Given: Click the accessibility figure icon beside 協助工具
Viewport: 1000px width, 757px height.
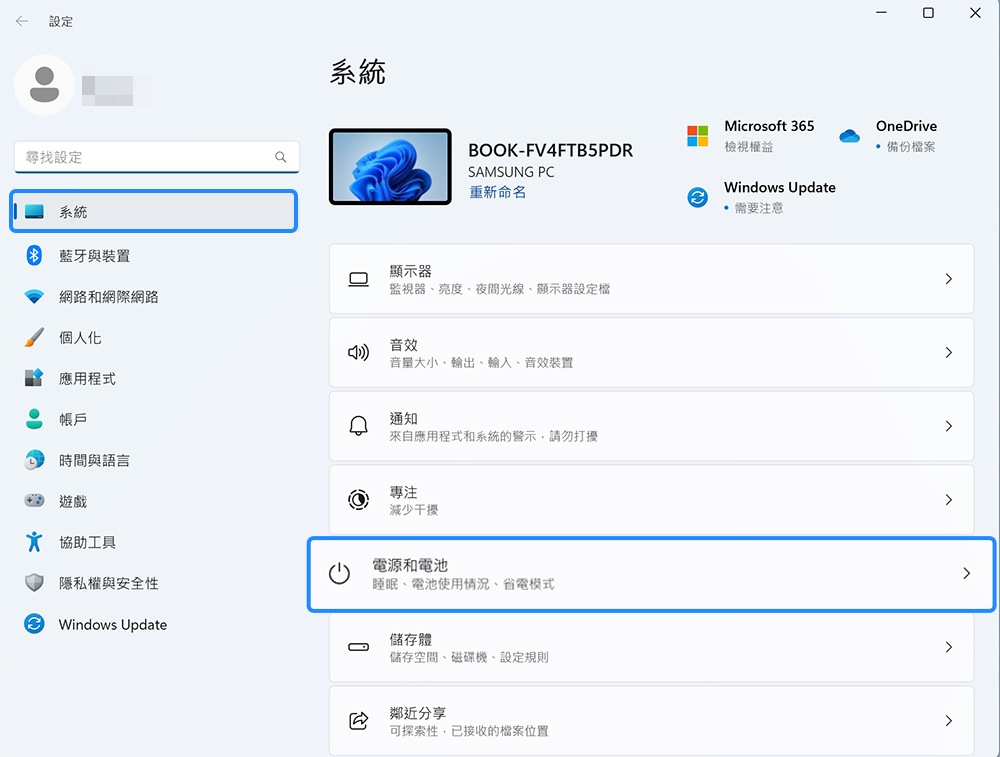Looking at the screenshot, I should [x=34, y=541].
